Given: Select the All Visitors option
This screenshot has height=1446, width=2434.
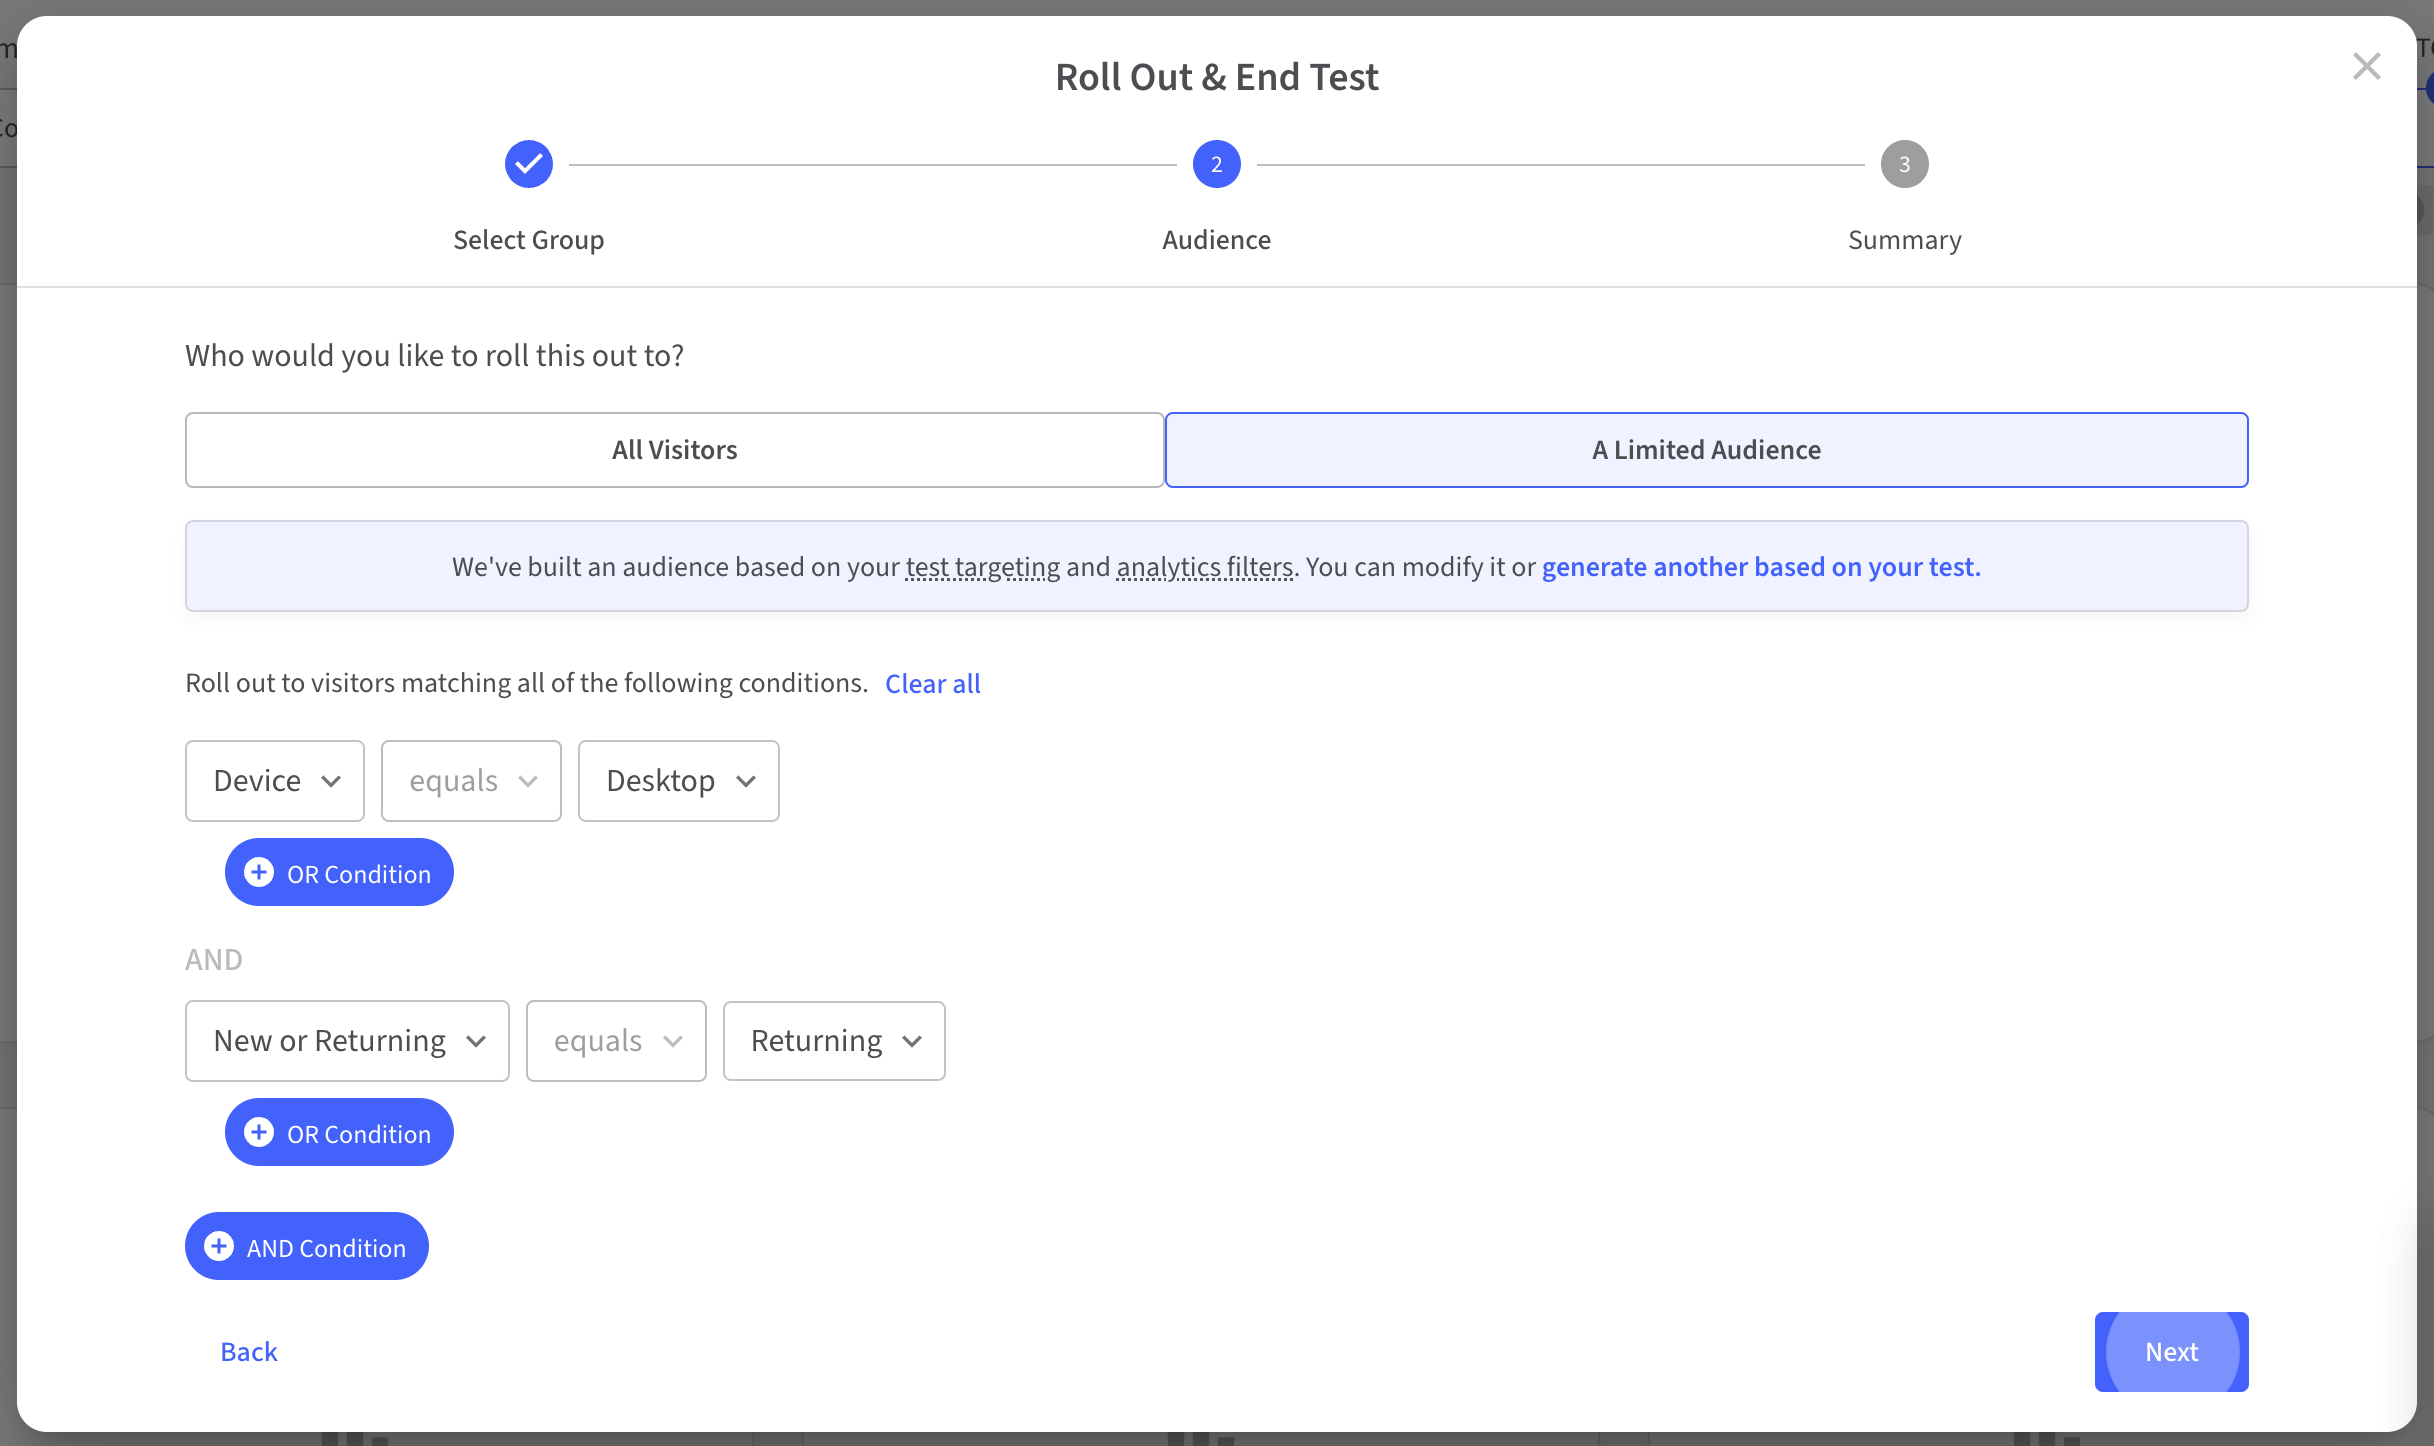Looking at the screenshot, I should pos(674,450).
